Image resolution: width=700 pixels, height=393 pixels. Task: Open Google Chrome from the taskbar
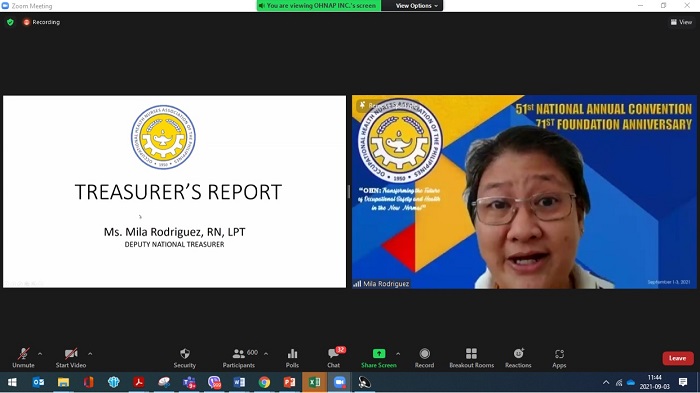point(264,382)
